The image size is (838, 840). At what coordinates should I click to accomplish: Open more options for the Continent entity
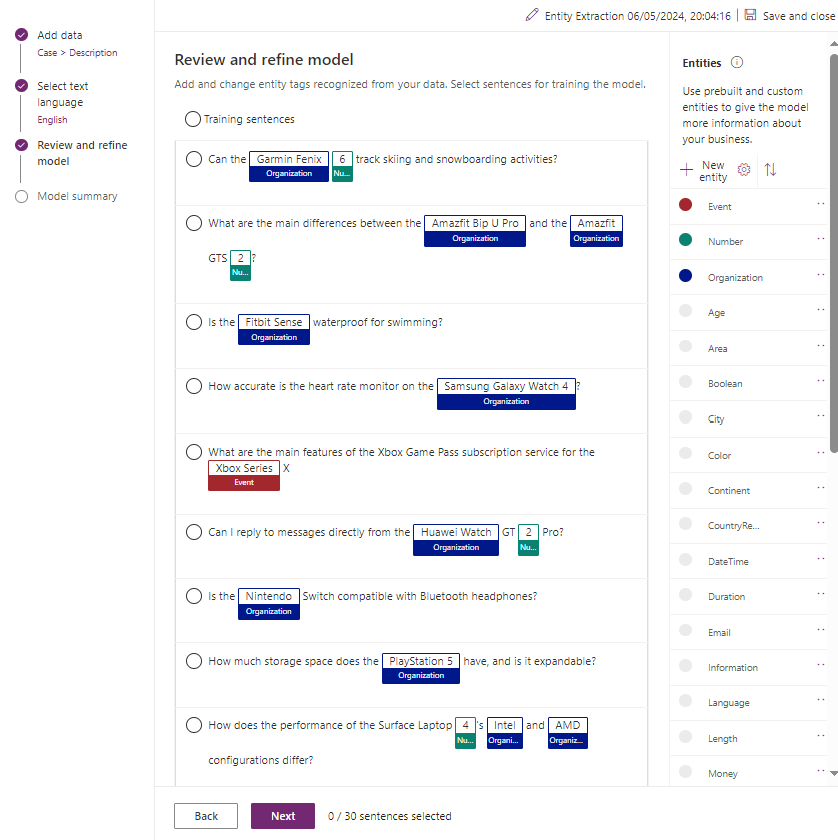pyautogui.click(x=820, y=488)
